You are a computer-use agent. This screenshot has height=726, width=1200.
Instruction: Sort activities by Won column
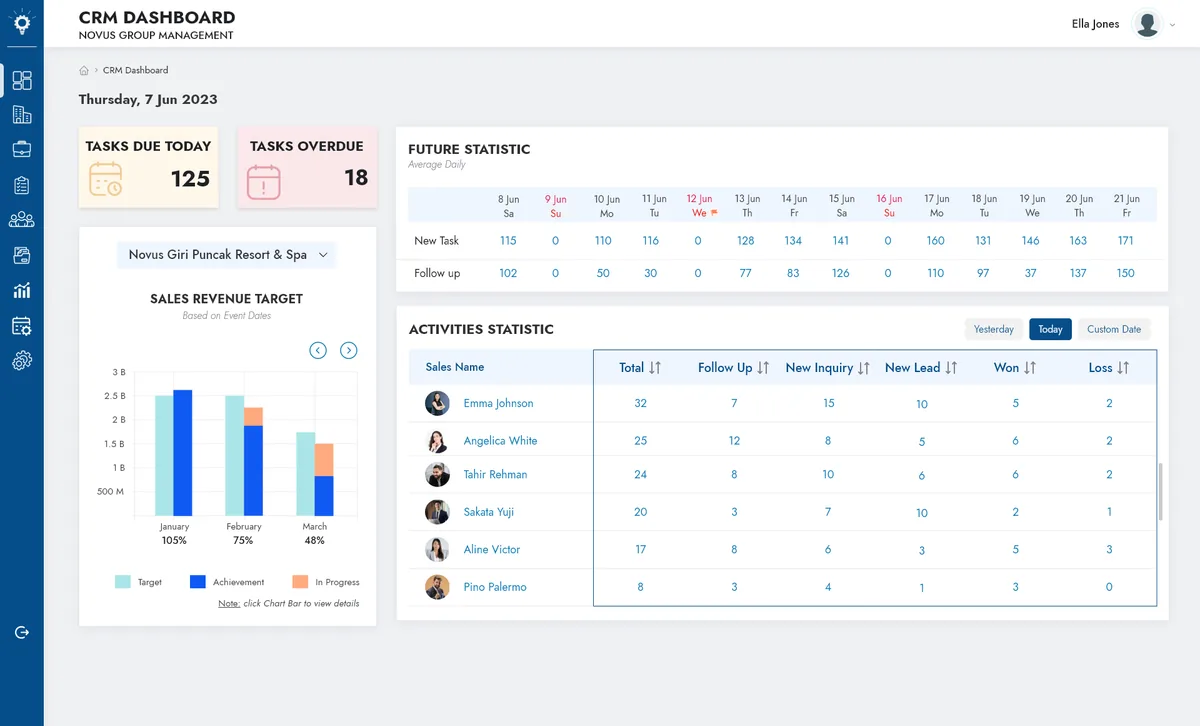[x=1030, y=368]
